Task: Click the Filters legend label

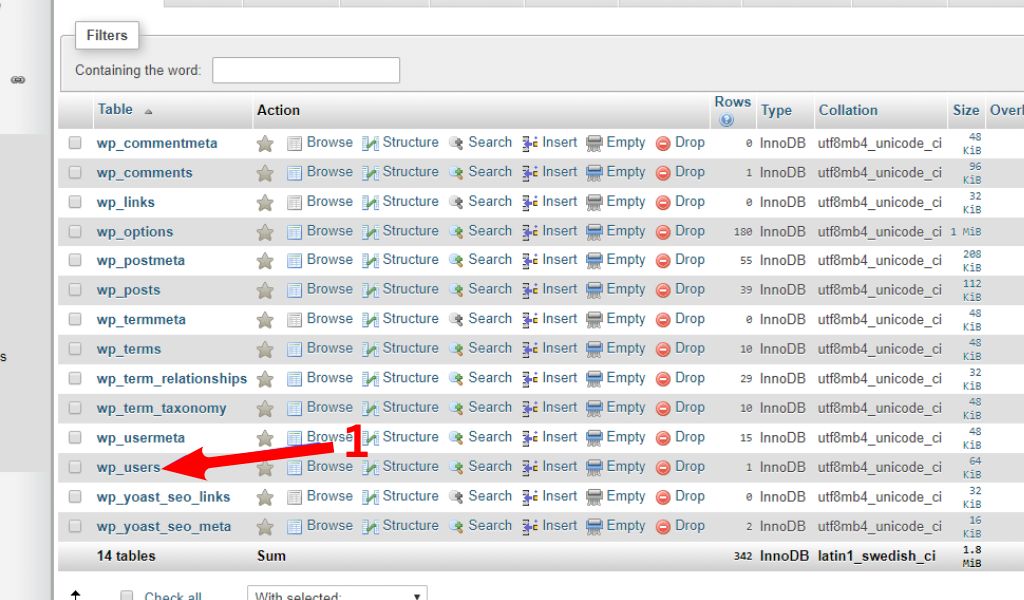Action: click(107, 35)
